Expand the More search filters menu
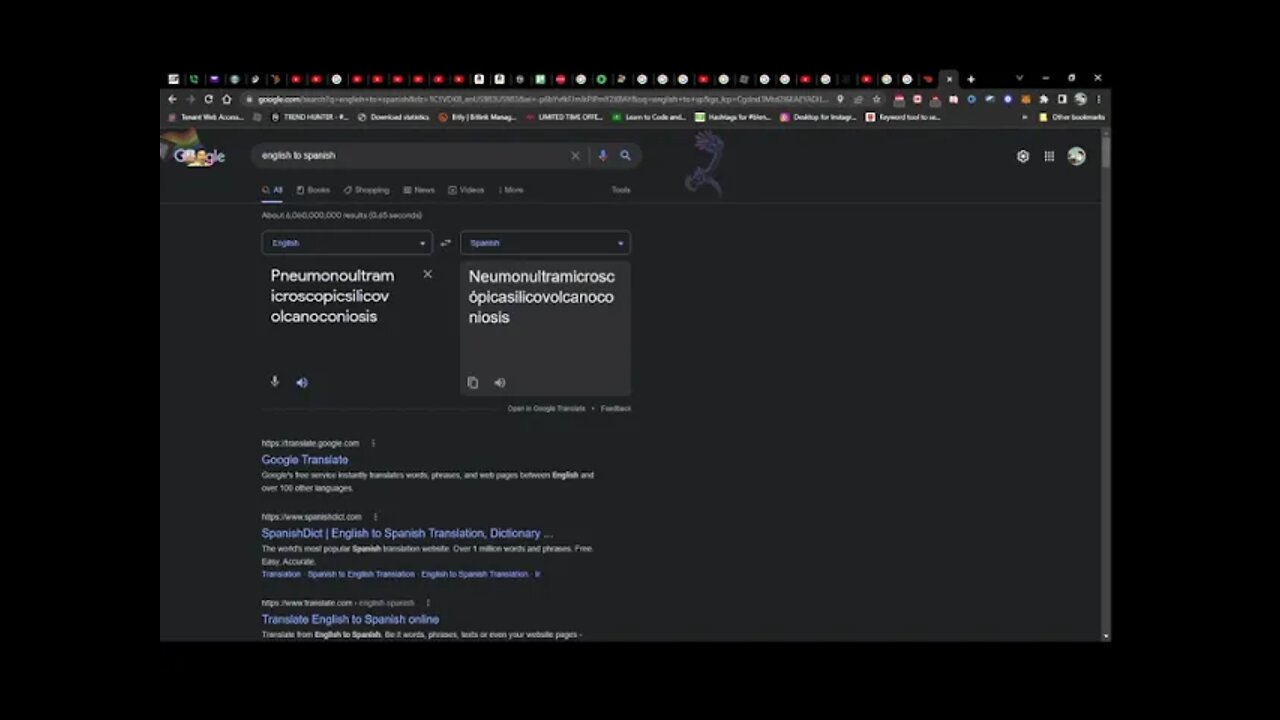Screen dimensions: 1280x720 511,190
